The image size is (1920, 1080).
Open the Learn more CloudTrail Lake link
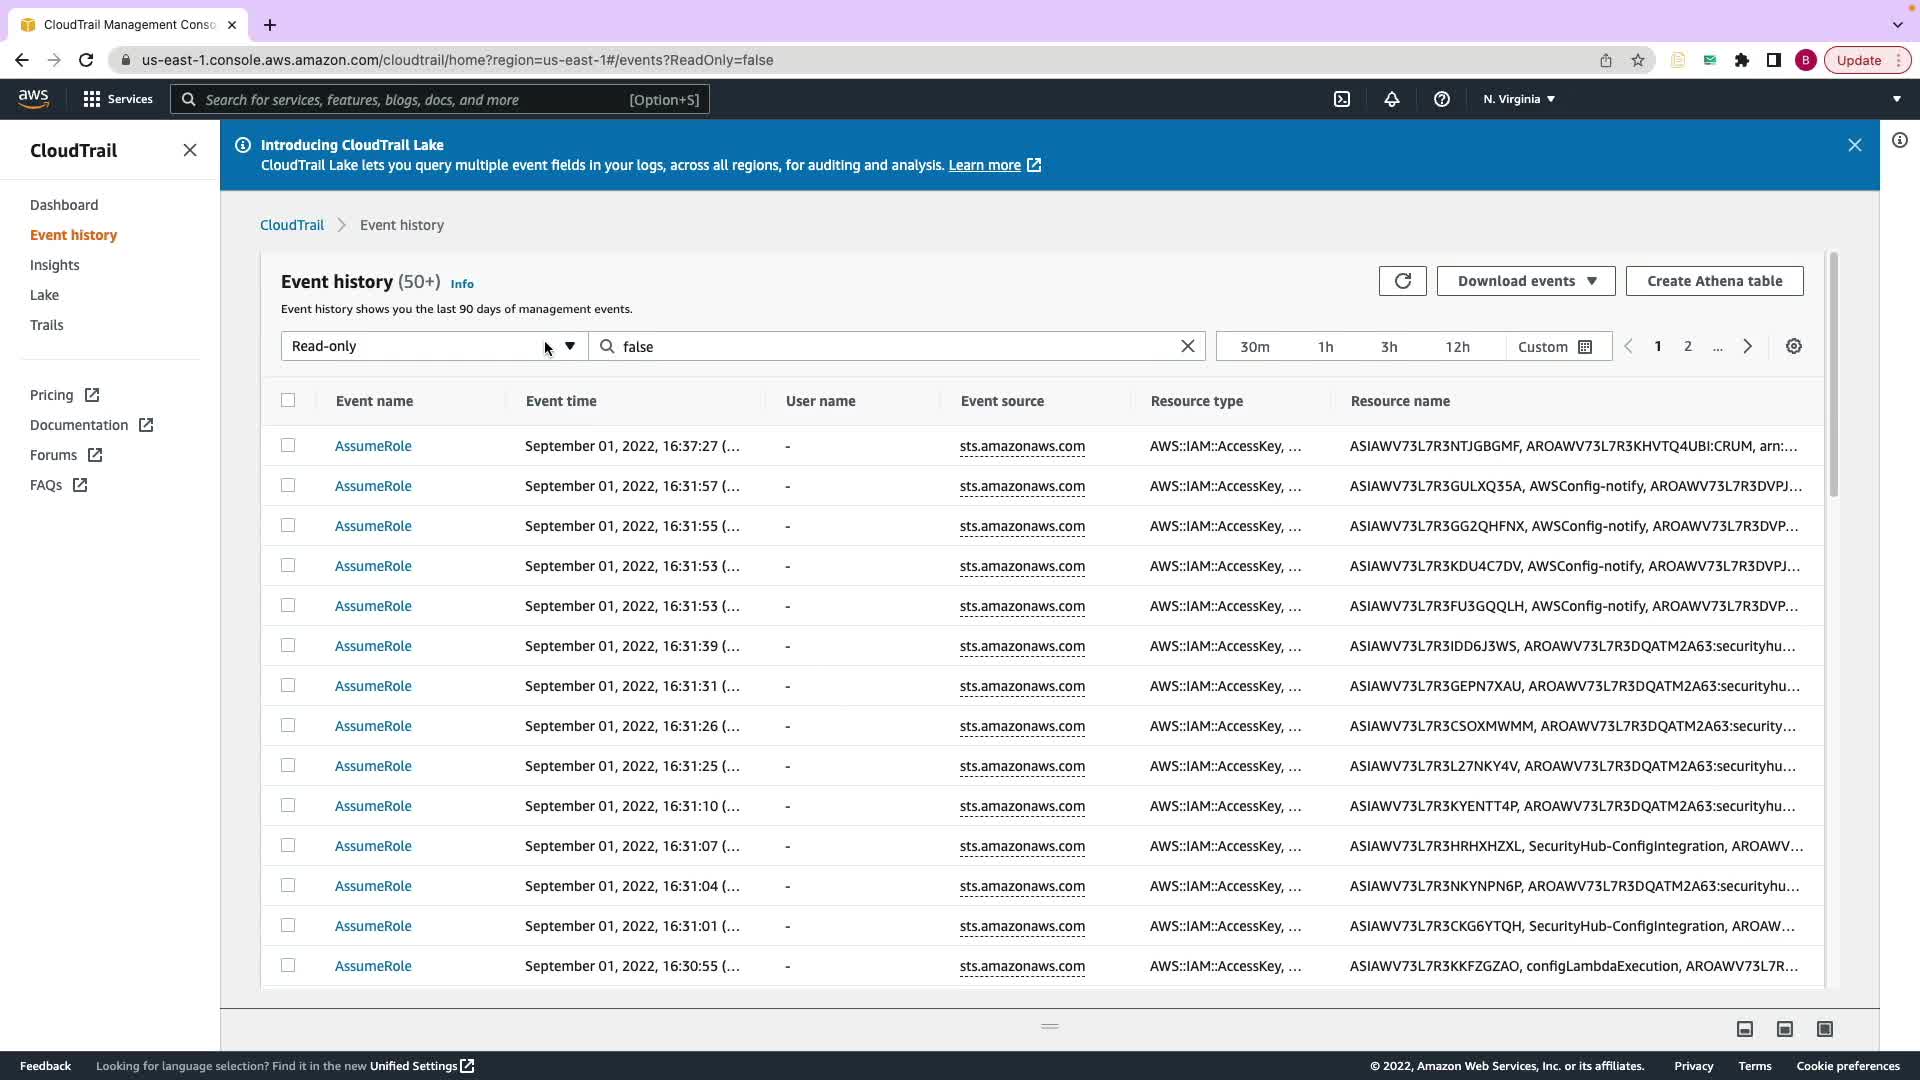(984, 165)
